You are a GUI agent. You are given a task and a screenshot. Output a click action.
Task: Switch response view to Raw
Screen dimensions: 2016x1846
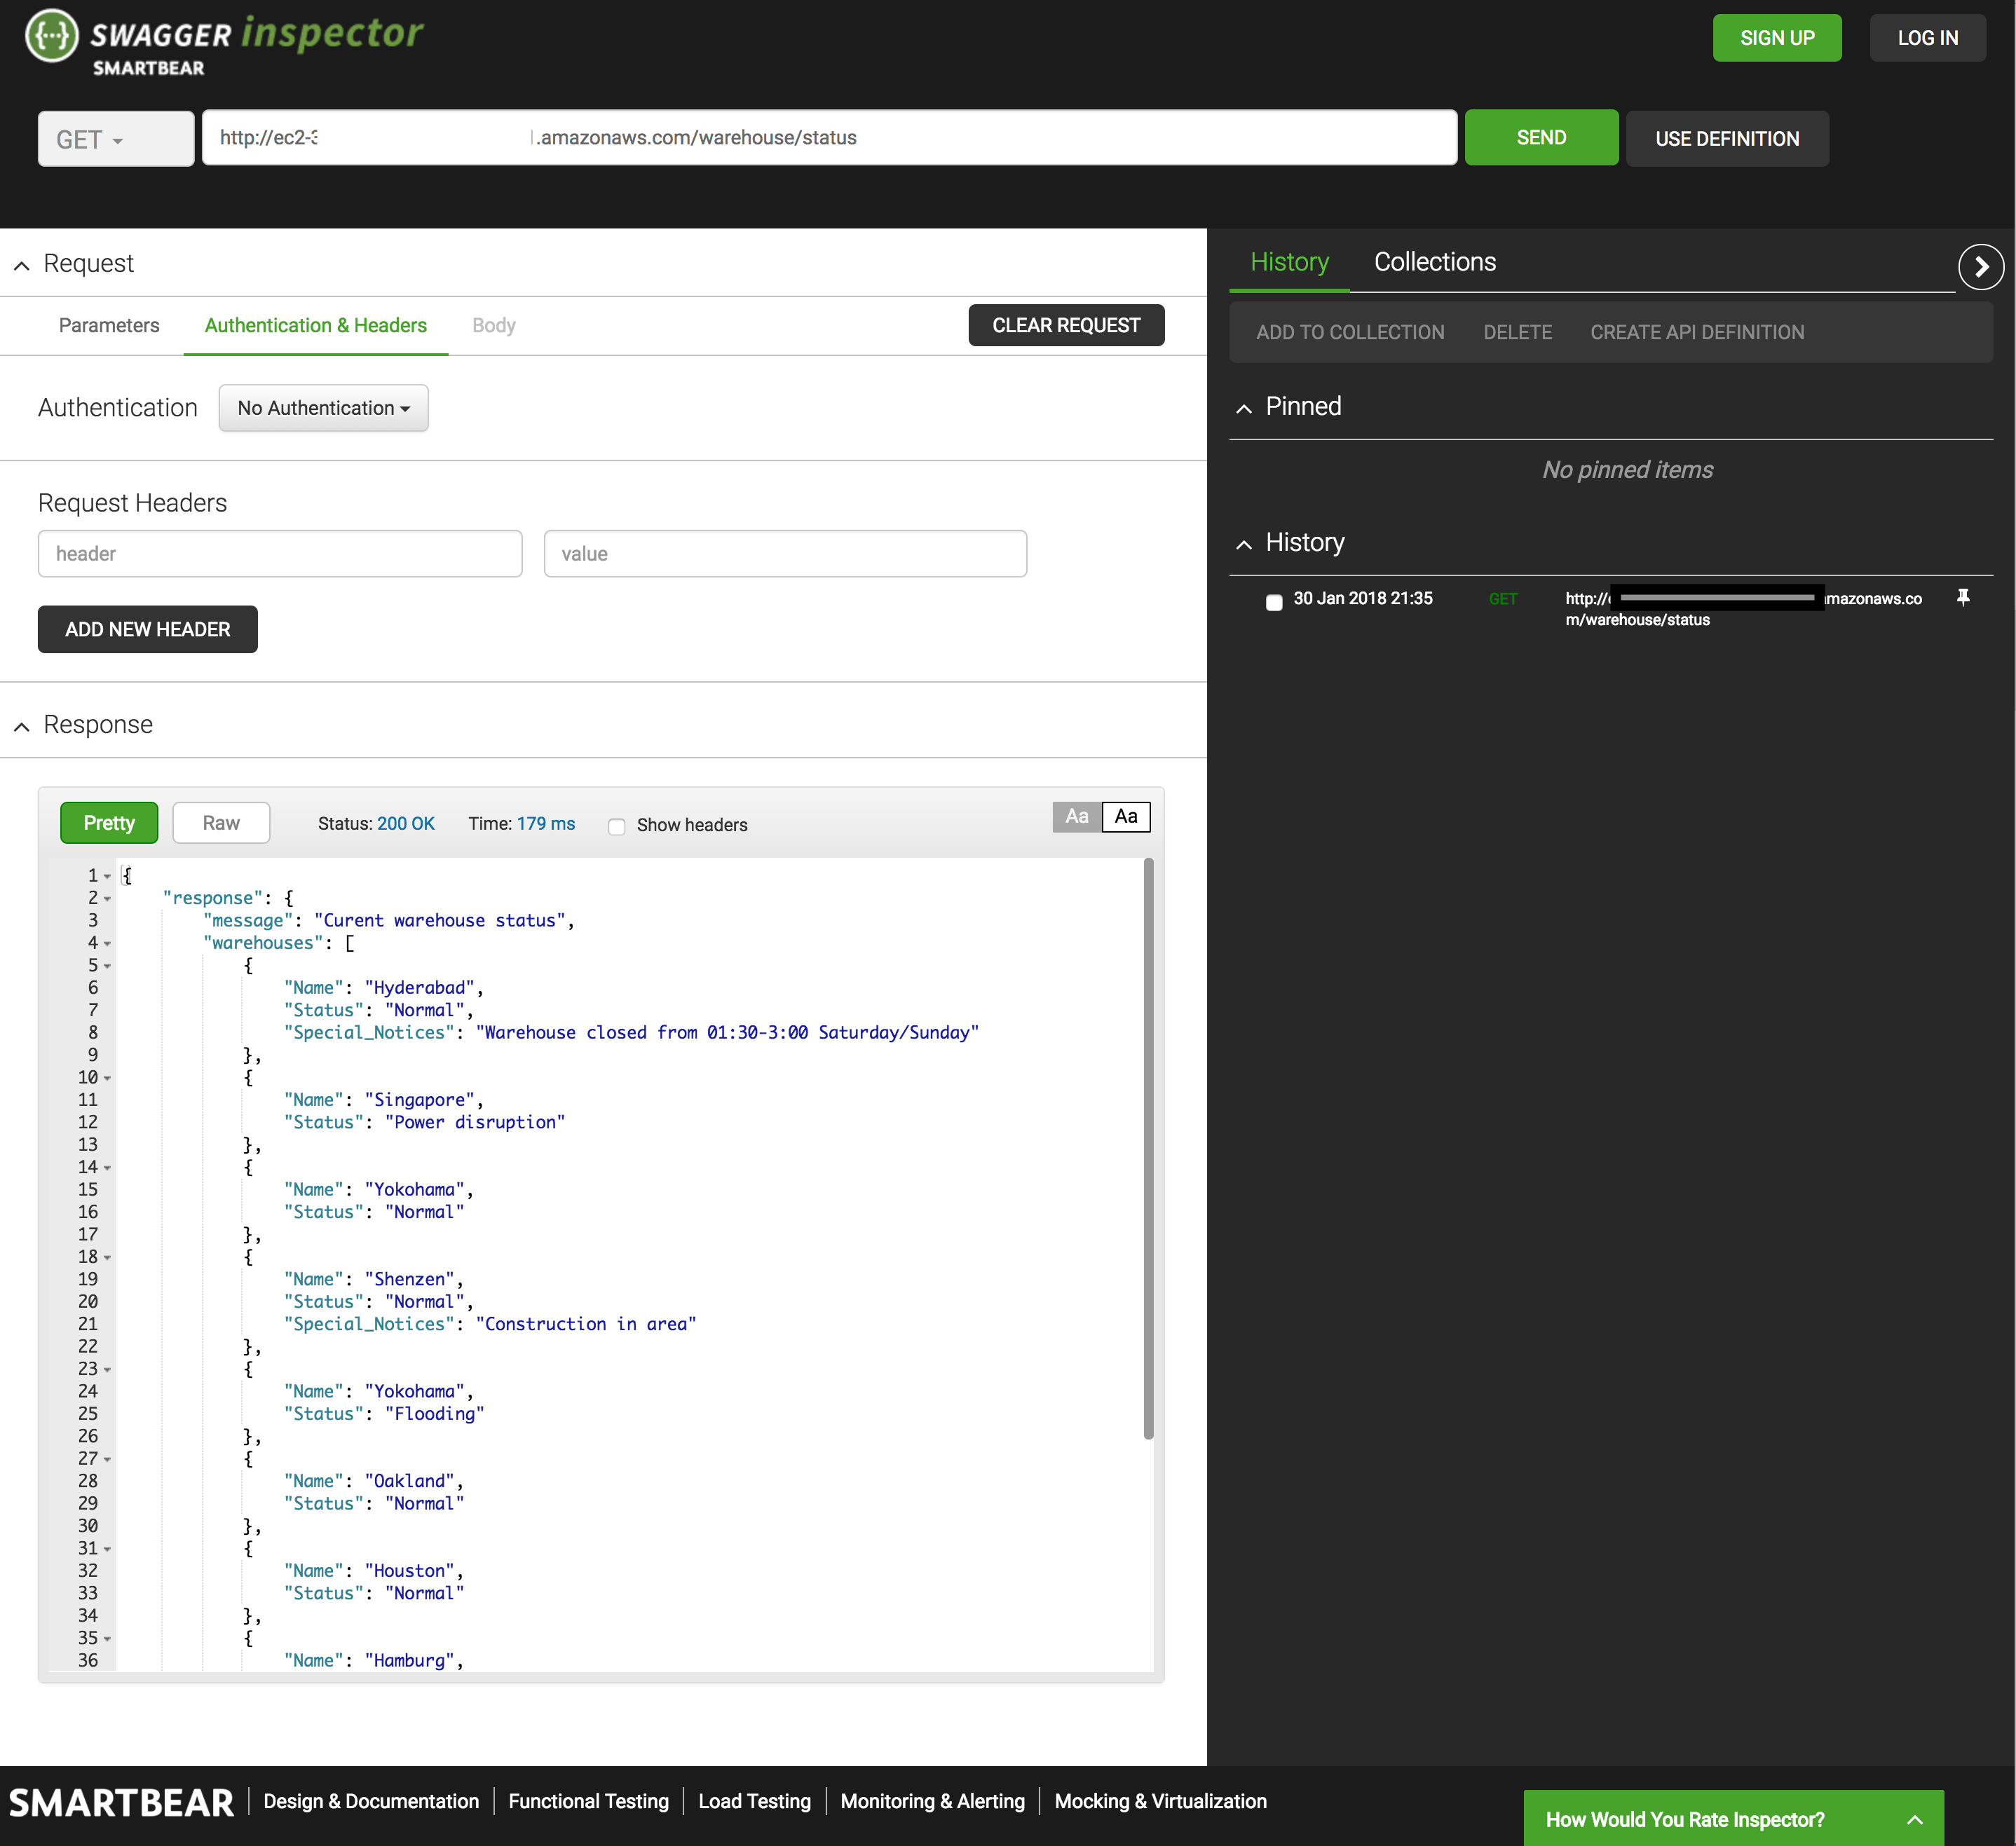pyautogui.click(x=221, y=823)
